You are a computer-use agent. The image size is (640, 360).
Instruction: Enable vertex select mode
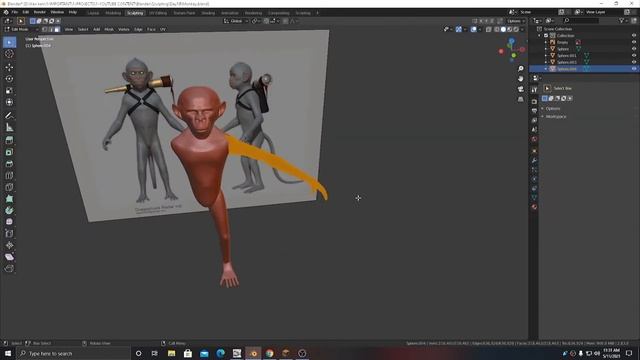pyautogui.click(x=44, y=29)
